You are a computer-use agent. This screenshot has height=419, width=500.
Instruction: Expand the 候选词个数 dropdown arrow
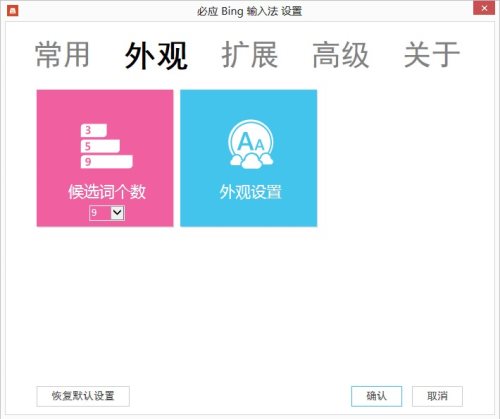click(x=117, y=212)
